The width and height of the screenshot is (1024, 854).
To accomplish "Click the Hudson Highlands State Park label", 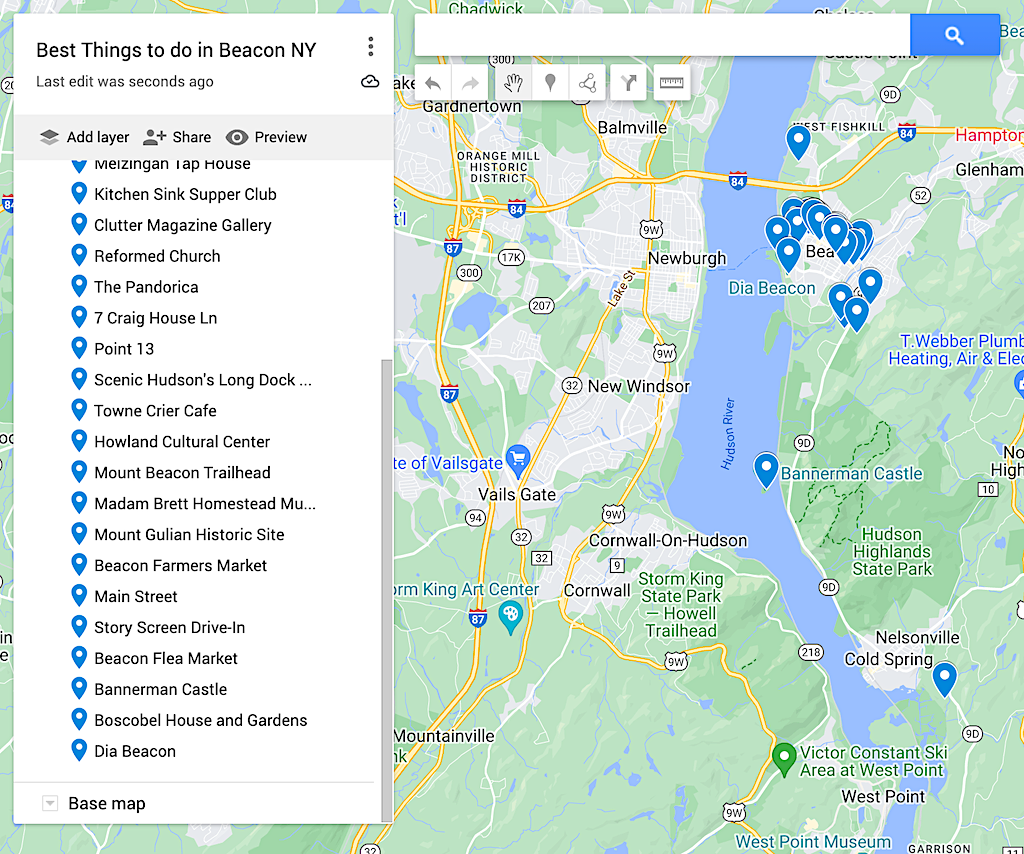I will click(x=892, y=552).
